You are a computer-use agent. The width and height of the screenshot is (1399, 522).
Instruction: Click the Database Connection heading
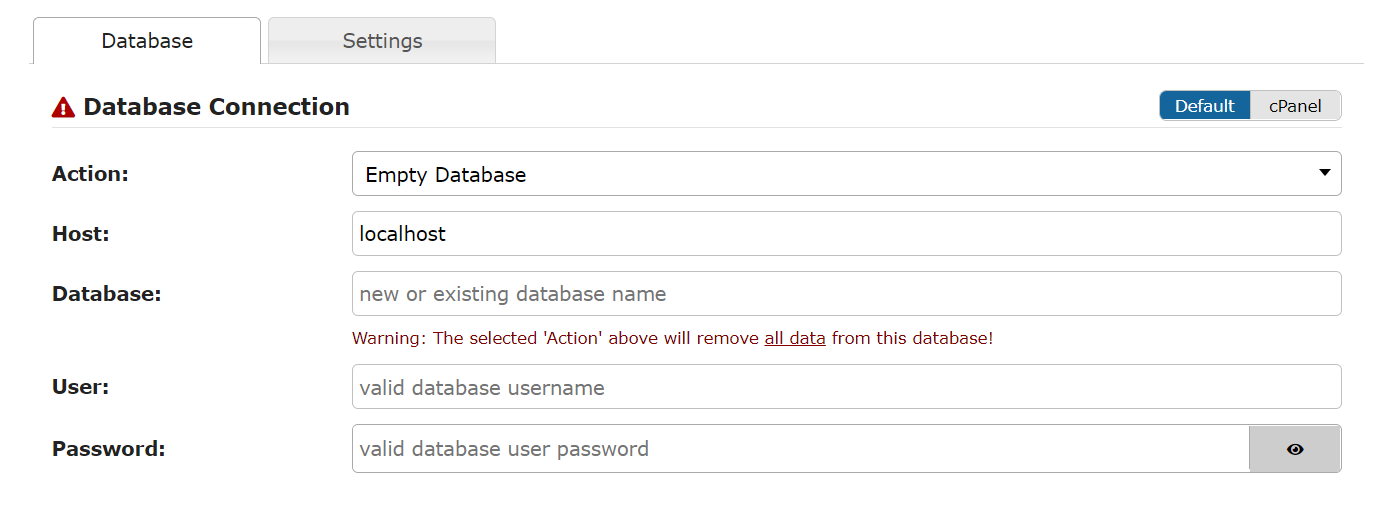216,107
